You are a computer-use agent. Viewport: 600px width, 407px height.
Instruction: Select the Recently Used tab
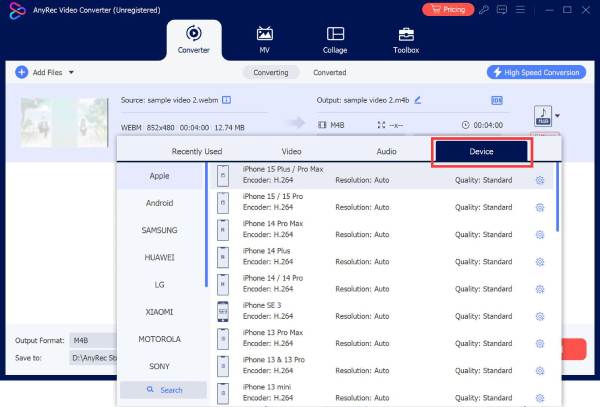[197, 151]
